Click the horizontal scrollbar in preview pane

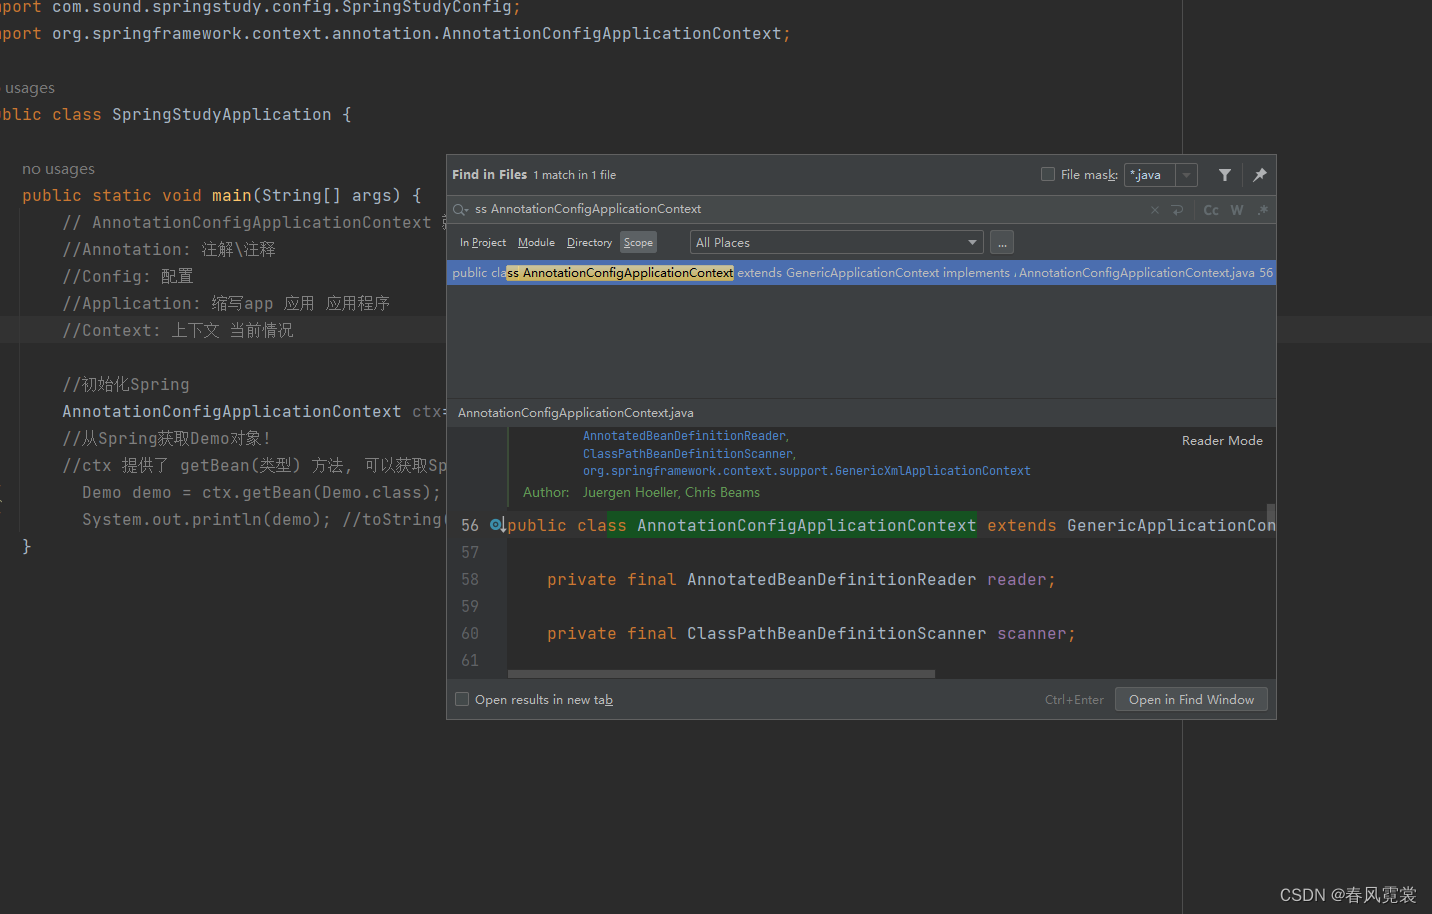(721, 674)
